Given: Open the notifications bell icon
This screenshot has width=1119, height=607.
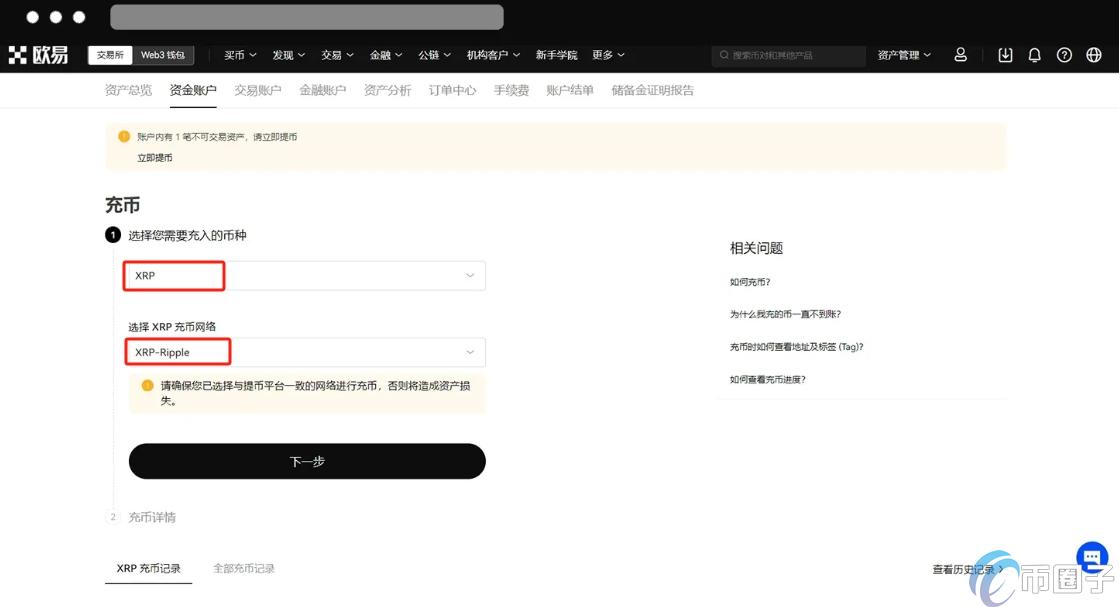Looking at the screenshot, I should pos(1034,54).
